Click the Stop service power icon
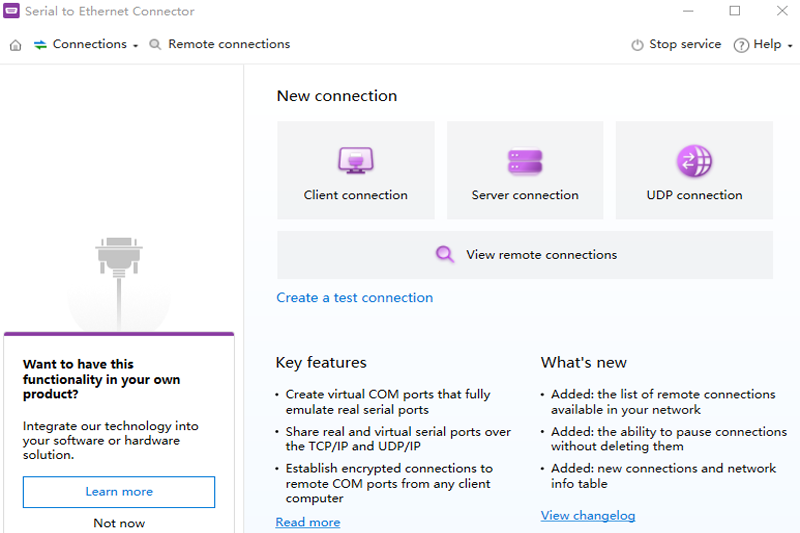The height and width of the screenshot is (533, 800). [x=637, y=45]
